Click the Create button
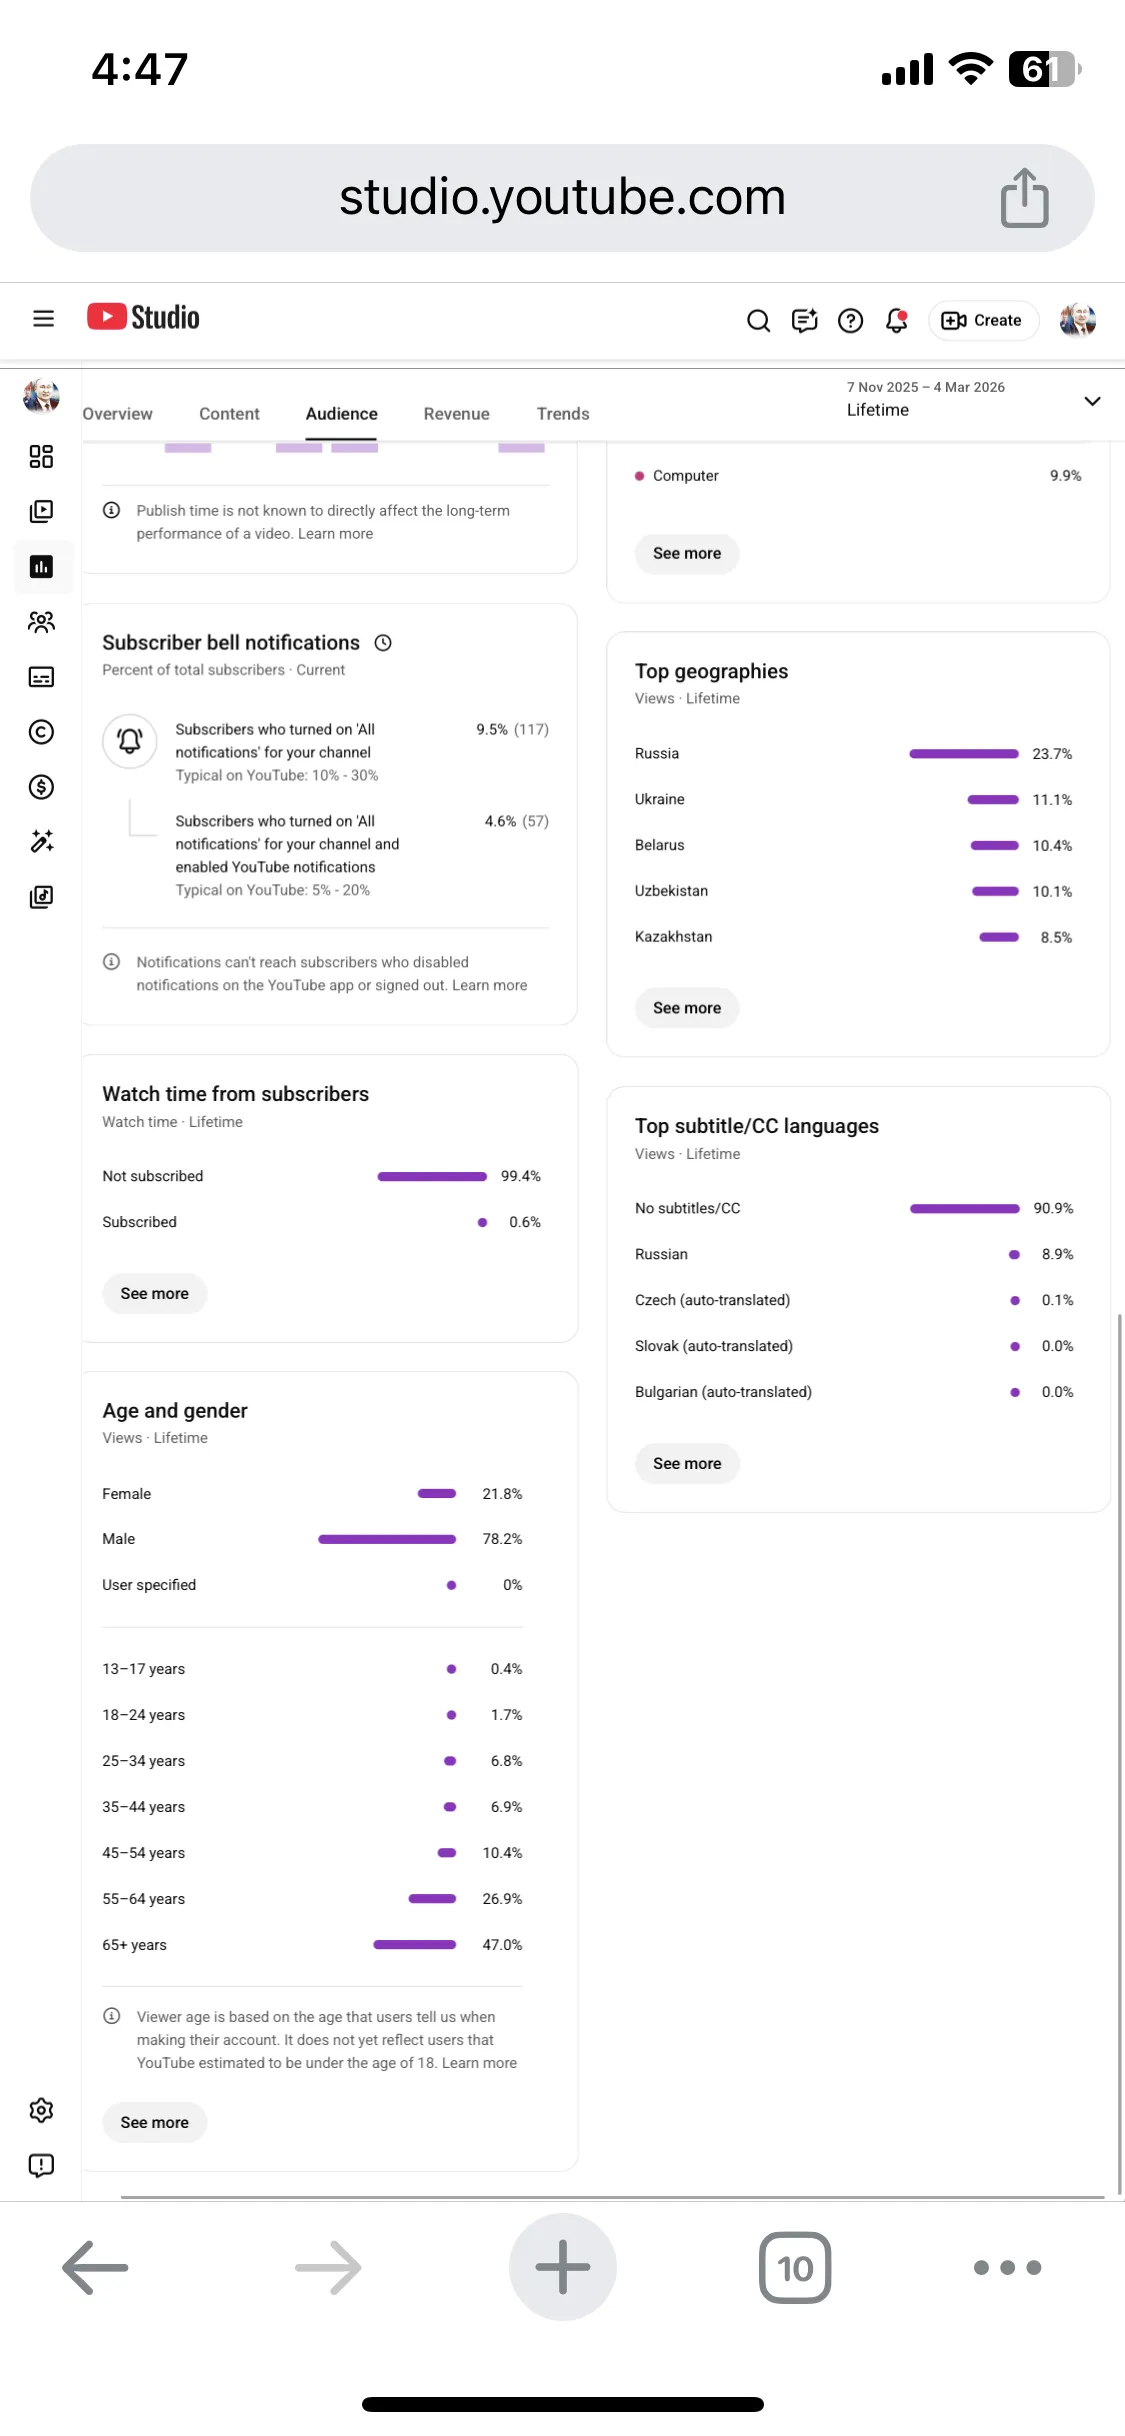 pyautogui.click(x=983, y=320)
